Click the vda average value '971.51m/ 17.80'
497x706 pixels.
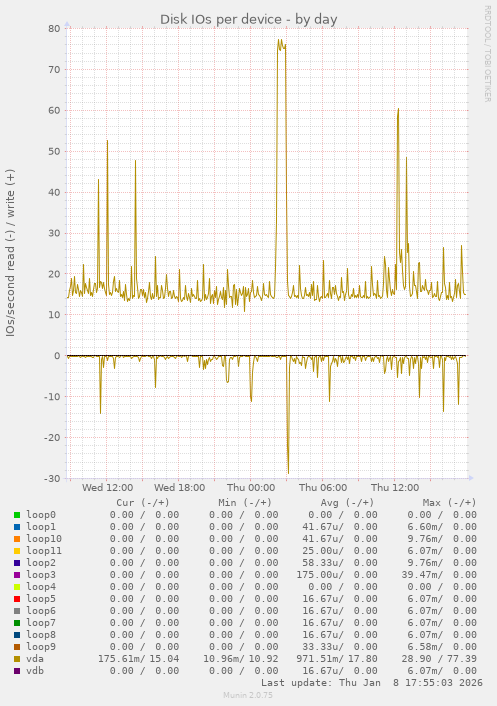tap(337, 659)
